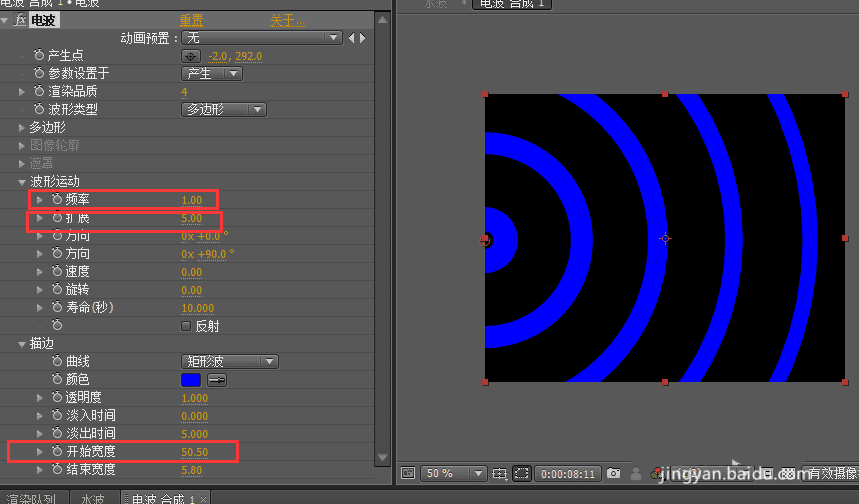This screenshot has width=859, height=504.
Task: Switch to the 水波 timeline tab
Action: pos(93,499)
